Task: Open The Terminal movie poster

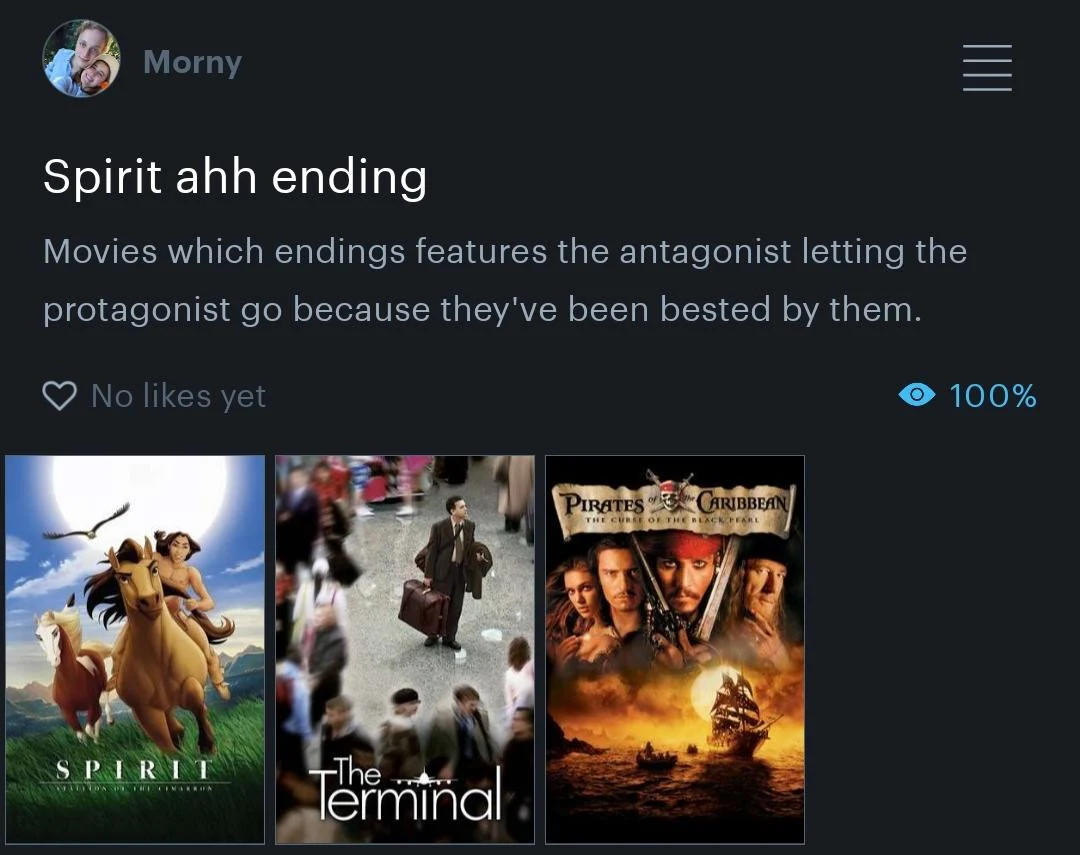Action: (405, 649)
